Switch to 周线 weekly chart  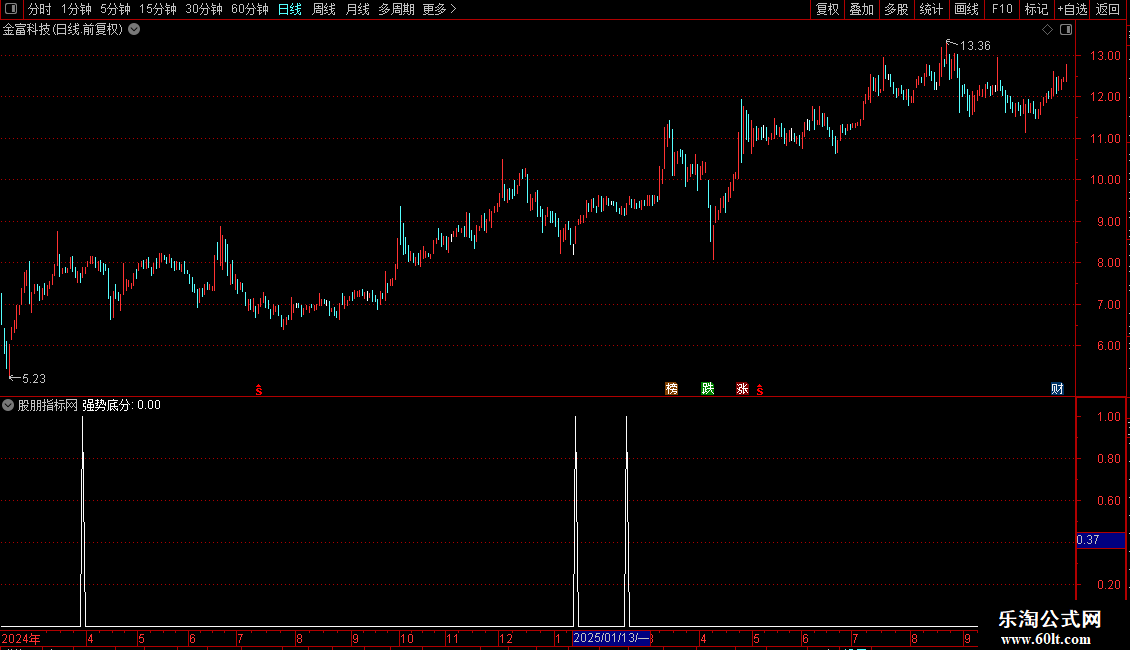click(x=324, y=9)
